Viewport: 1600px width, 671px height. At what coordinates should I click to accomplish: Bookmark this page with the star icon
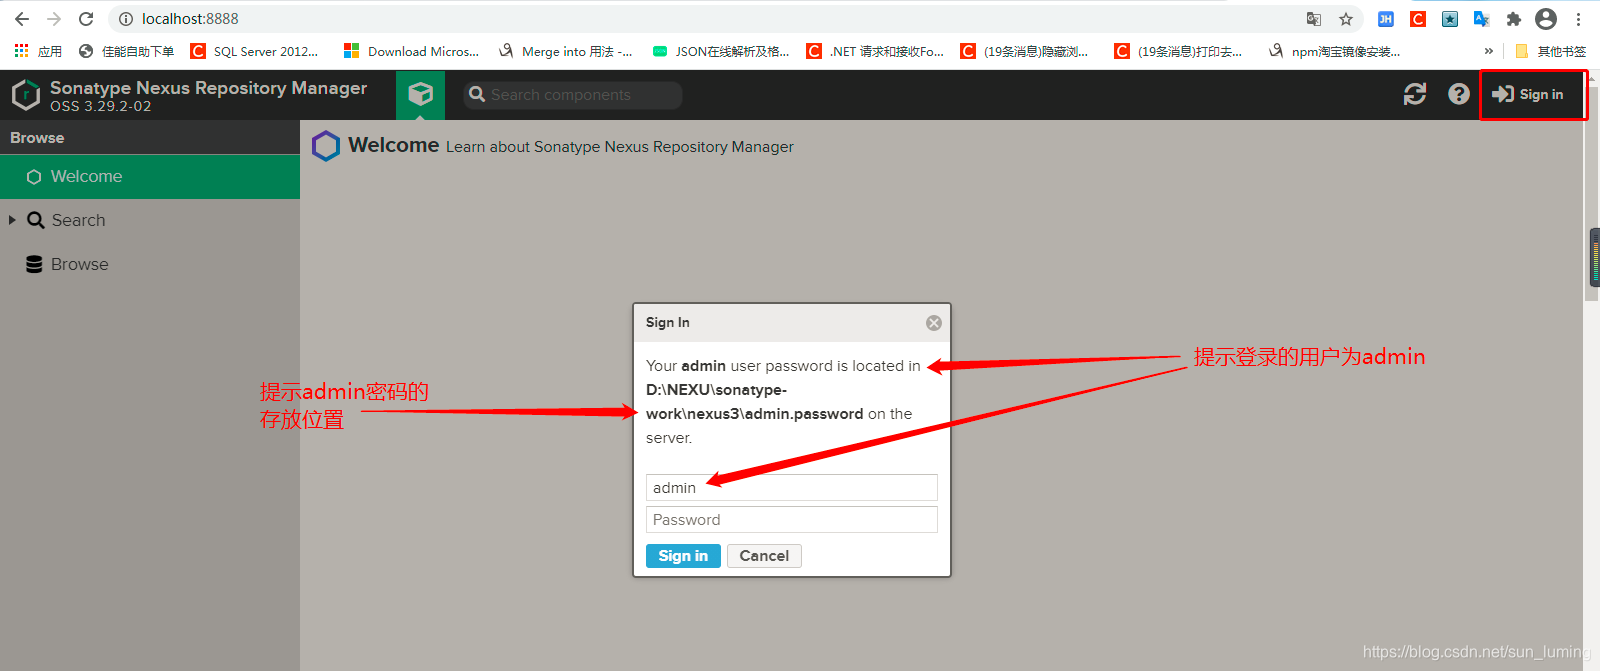[x=1346, y=19]
